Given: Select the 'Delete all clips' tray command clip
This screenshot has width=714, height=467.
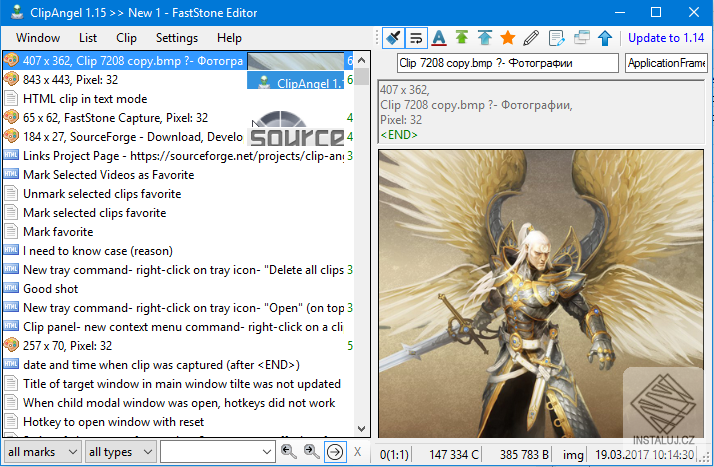Looking at the screenshot, I should tap(178, 270).
